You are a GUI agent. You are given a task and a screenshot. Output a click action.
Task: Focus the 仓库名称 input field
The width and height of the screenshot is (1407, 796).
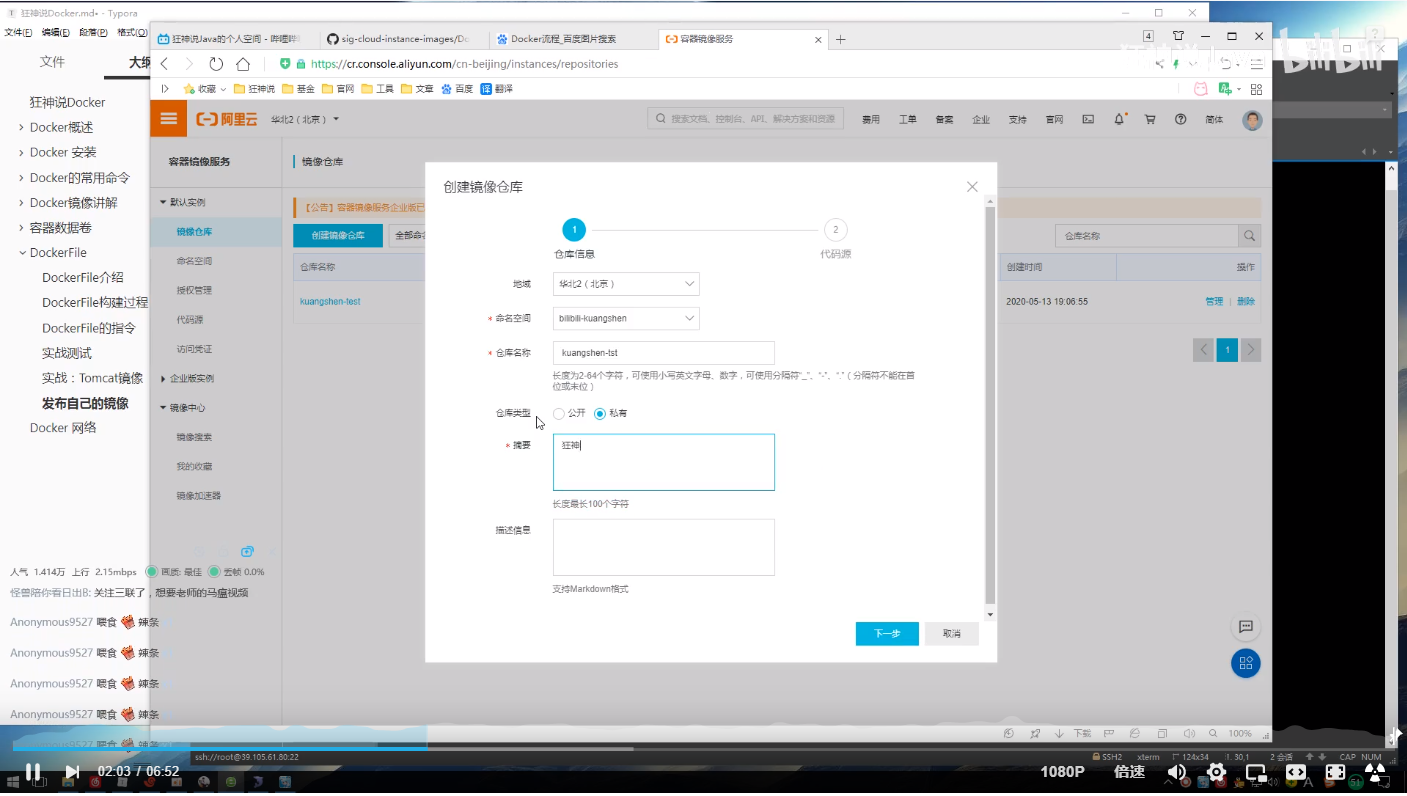663,353
